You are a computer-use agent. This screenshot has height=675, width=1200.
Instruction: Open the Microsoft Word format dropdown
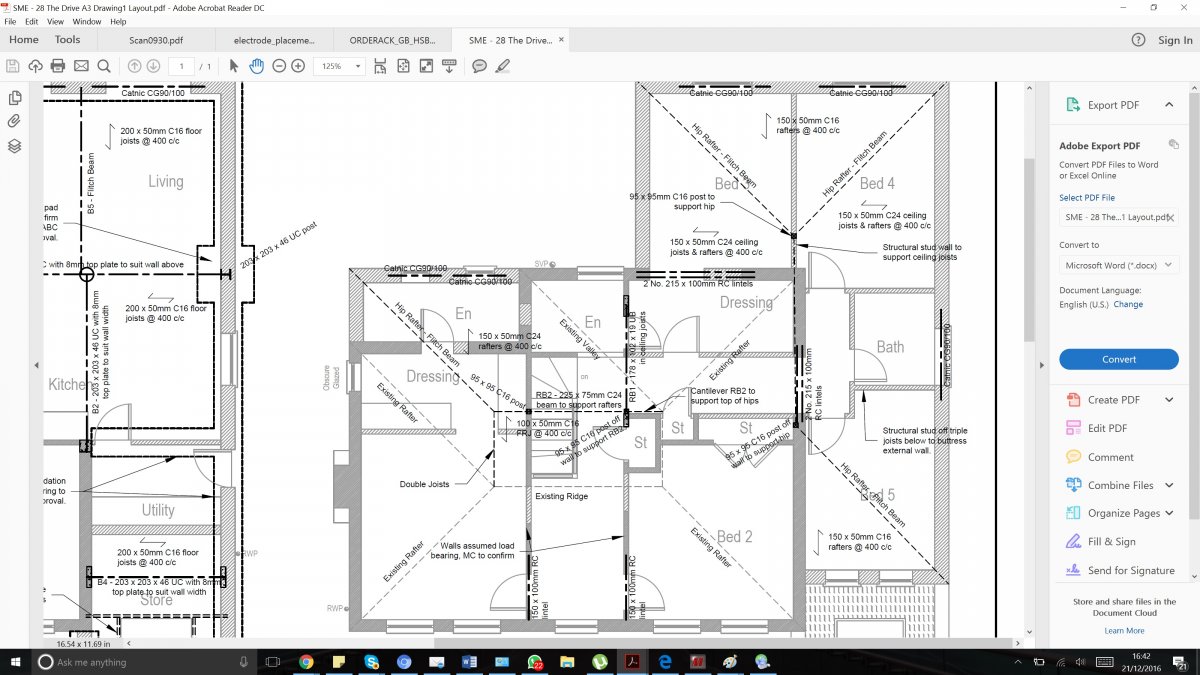pos(1118,266)
